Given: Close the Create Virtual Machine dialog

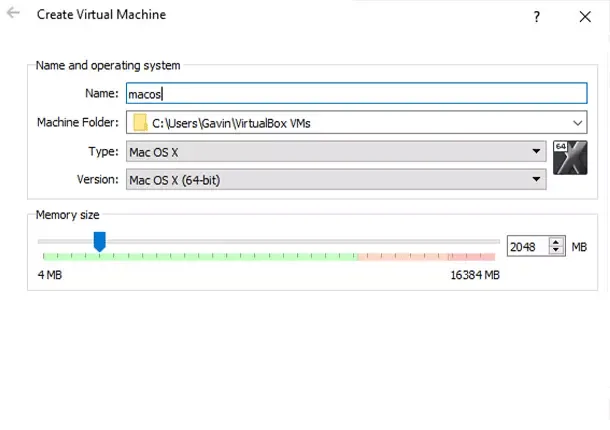Looking at the screenshot, I should tap(585, 16).
